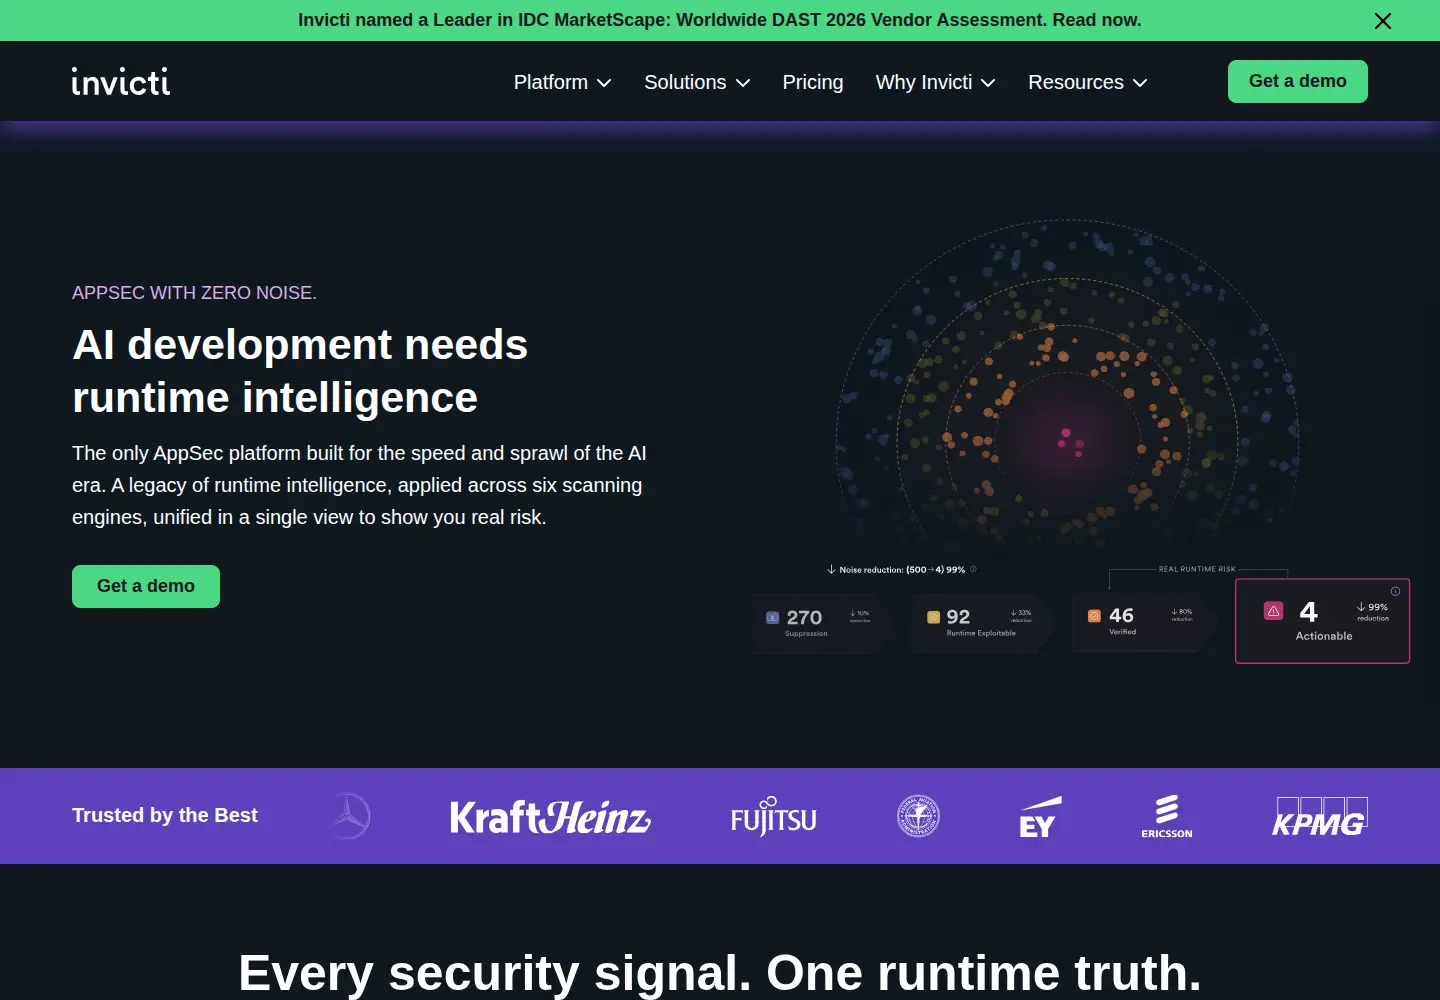Screen dimensions: 1440x1000
Task: Click the Ericsson logo
Action: tap(1167, 816)
